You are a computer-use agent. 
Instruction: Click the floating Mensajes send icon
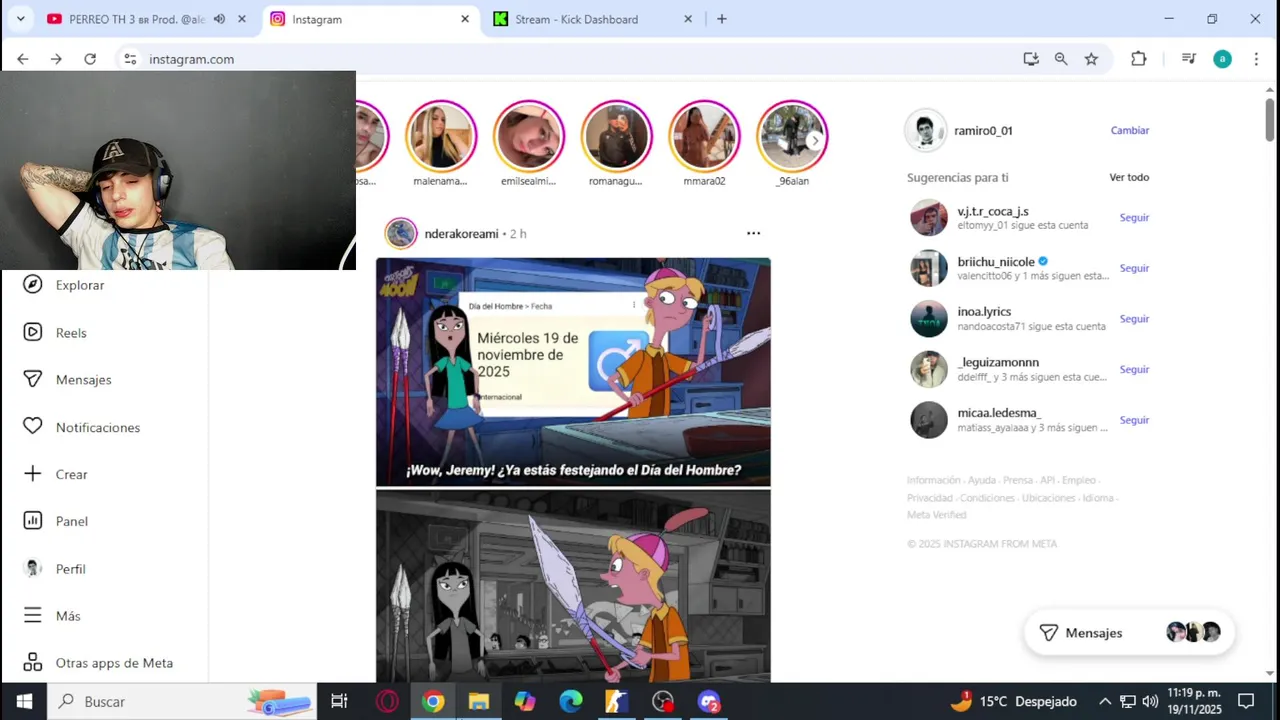1049,633
